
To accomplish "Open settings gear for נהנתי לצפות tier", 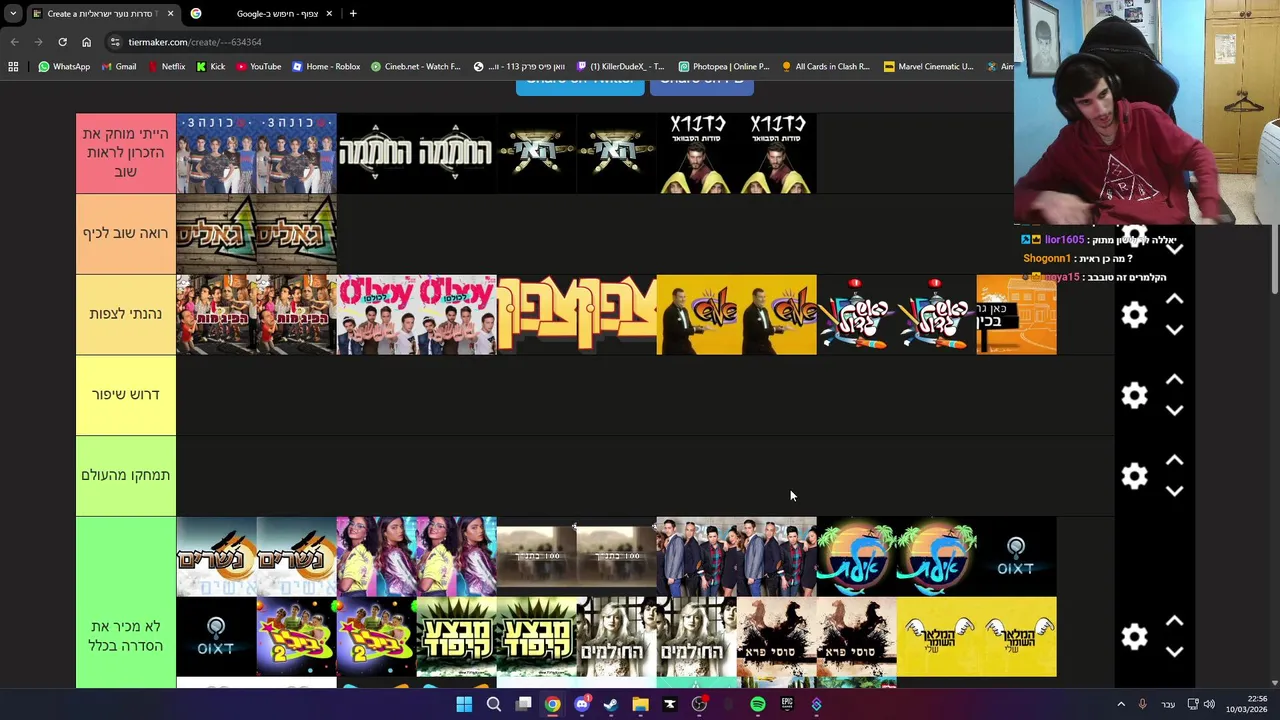I will click(x=1134, y=315).
